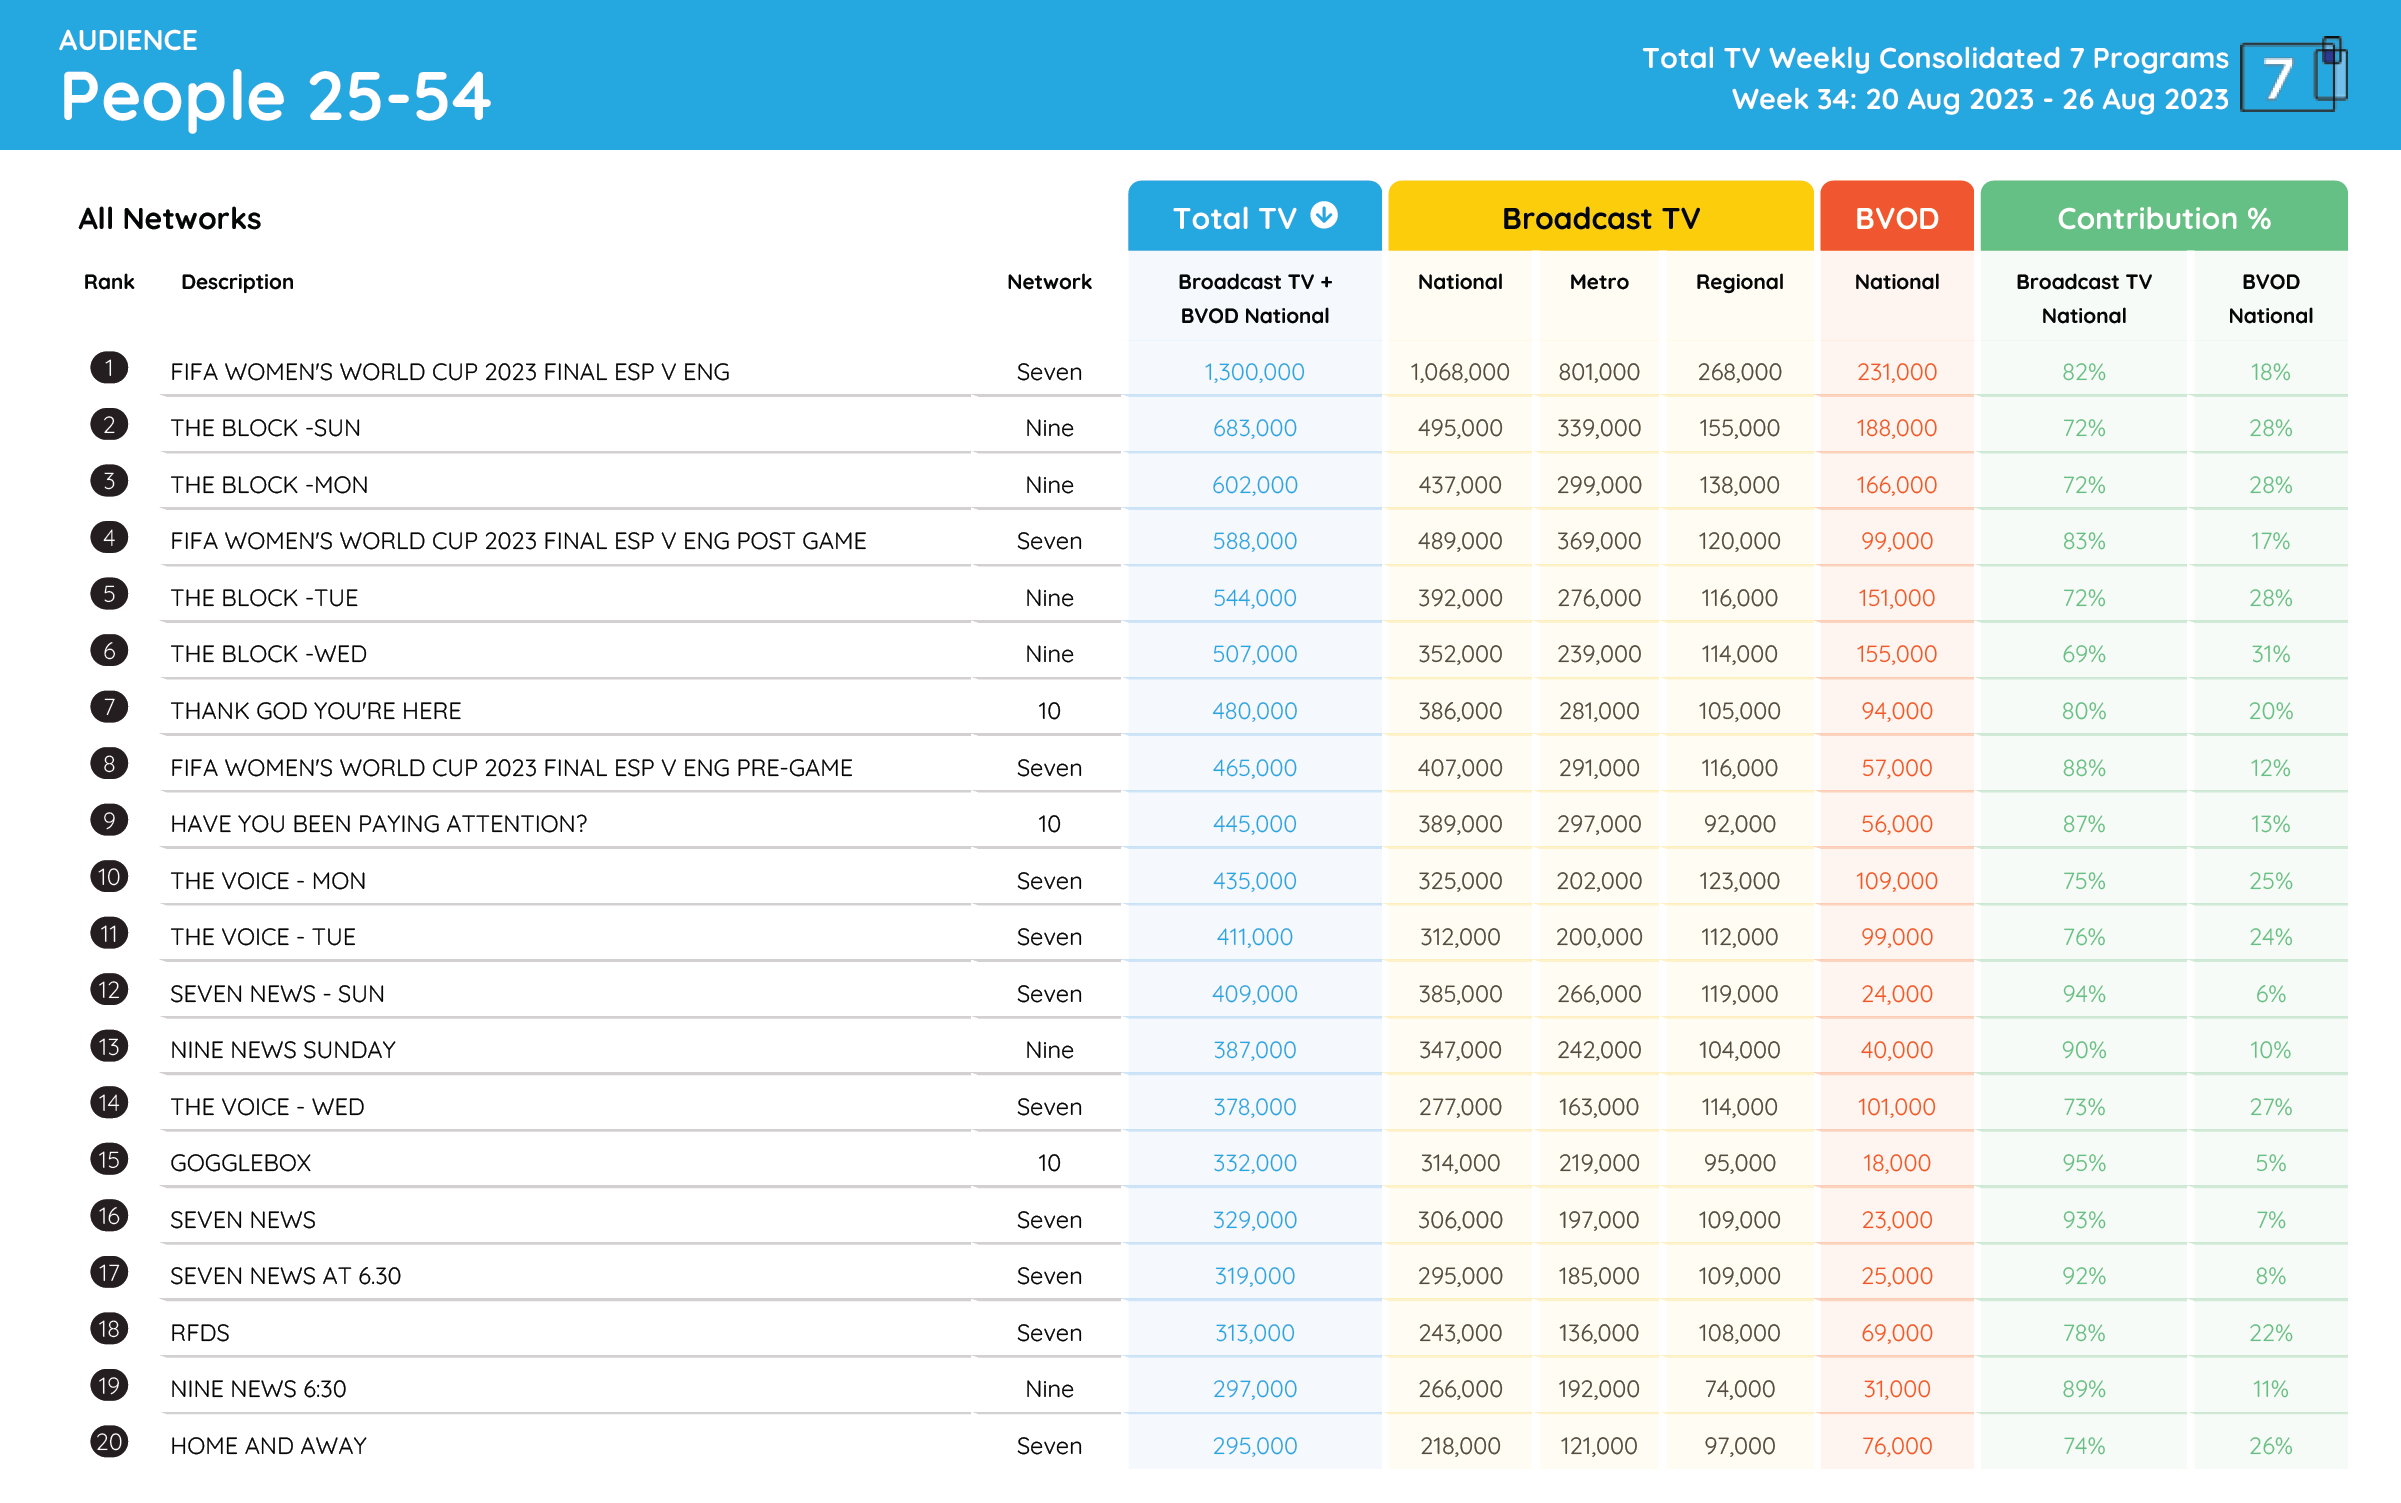Select the Contribution % header tab

(2163, 218)
